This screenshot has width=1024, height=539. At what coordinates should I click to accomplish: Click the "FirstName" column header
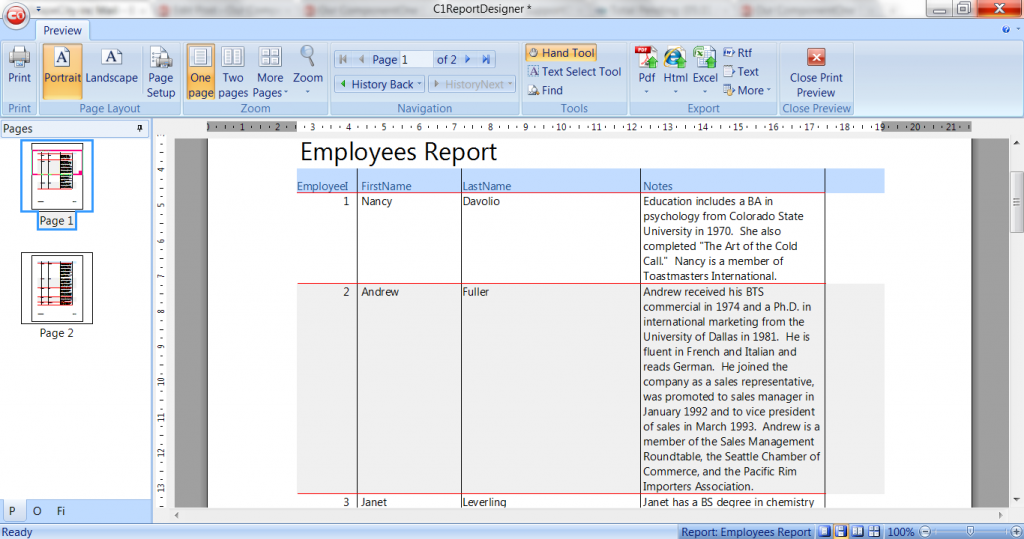point(386,186)
